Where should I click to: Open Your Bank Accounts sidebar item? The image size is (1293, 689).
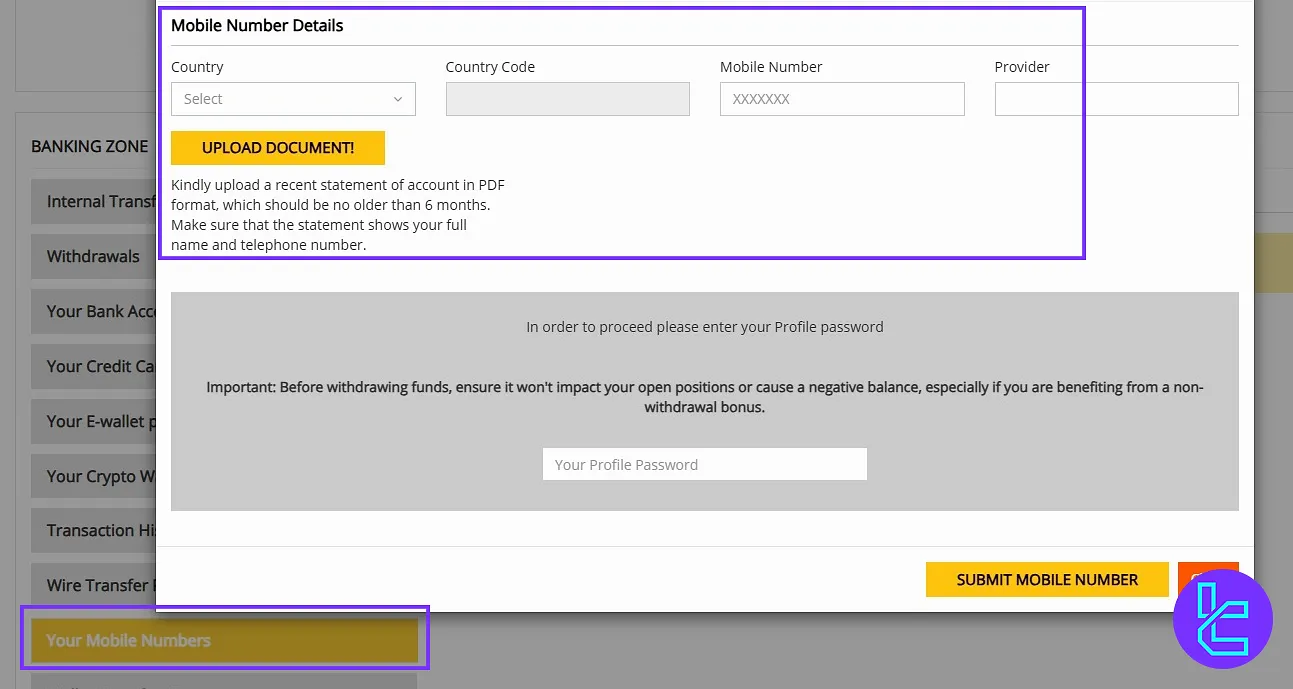point(94,311)
